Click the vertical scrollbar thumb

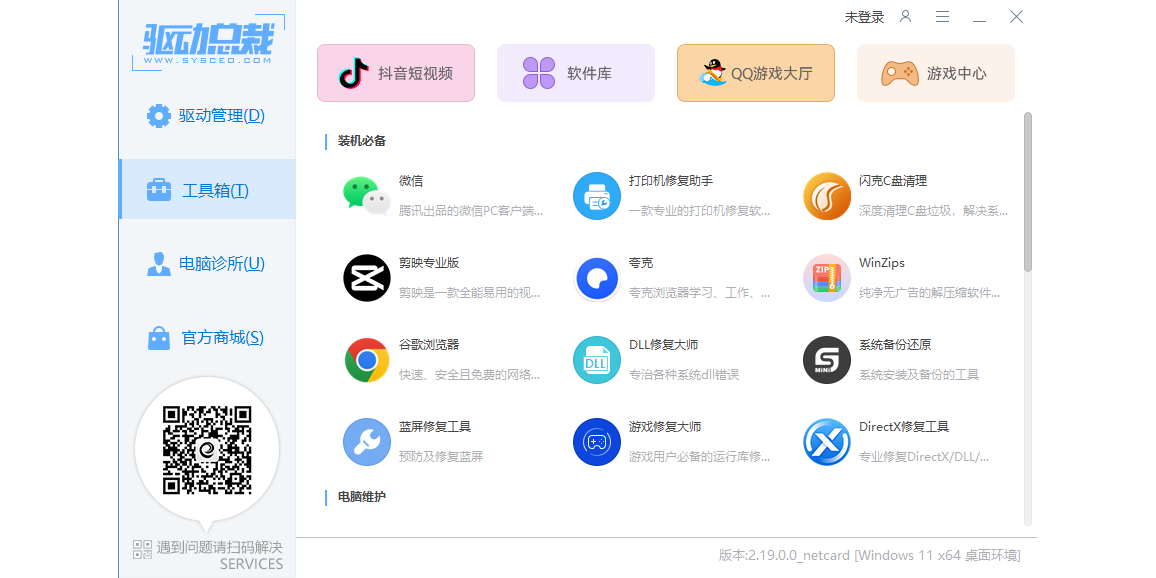click(x=1028, y=192)
